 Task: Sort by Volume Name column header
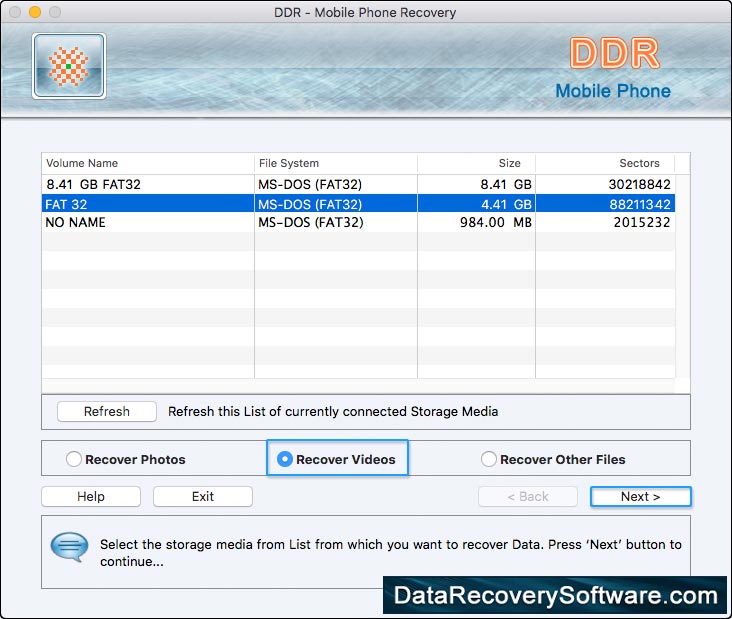pos(148,163)
